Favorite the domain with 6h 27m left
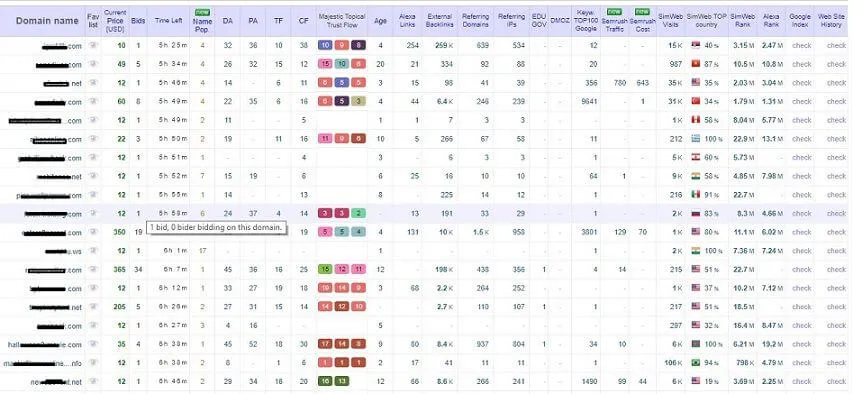Viewport: 853px width, 394px height. click(x=93, y=325)
